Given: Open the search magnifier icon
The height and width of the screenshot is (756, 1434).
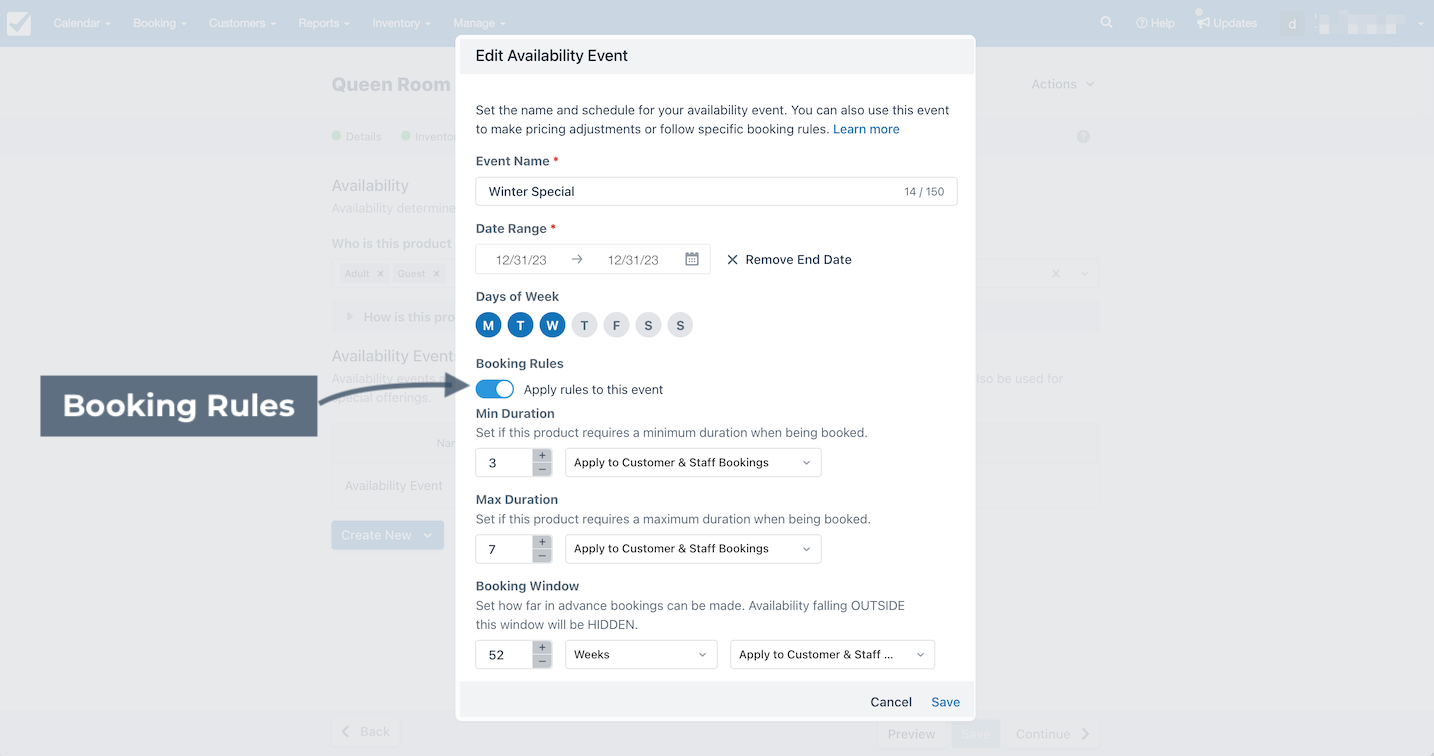Looking at the screenshot, I should (x=1106, y=22).
